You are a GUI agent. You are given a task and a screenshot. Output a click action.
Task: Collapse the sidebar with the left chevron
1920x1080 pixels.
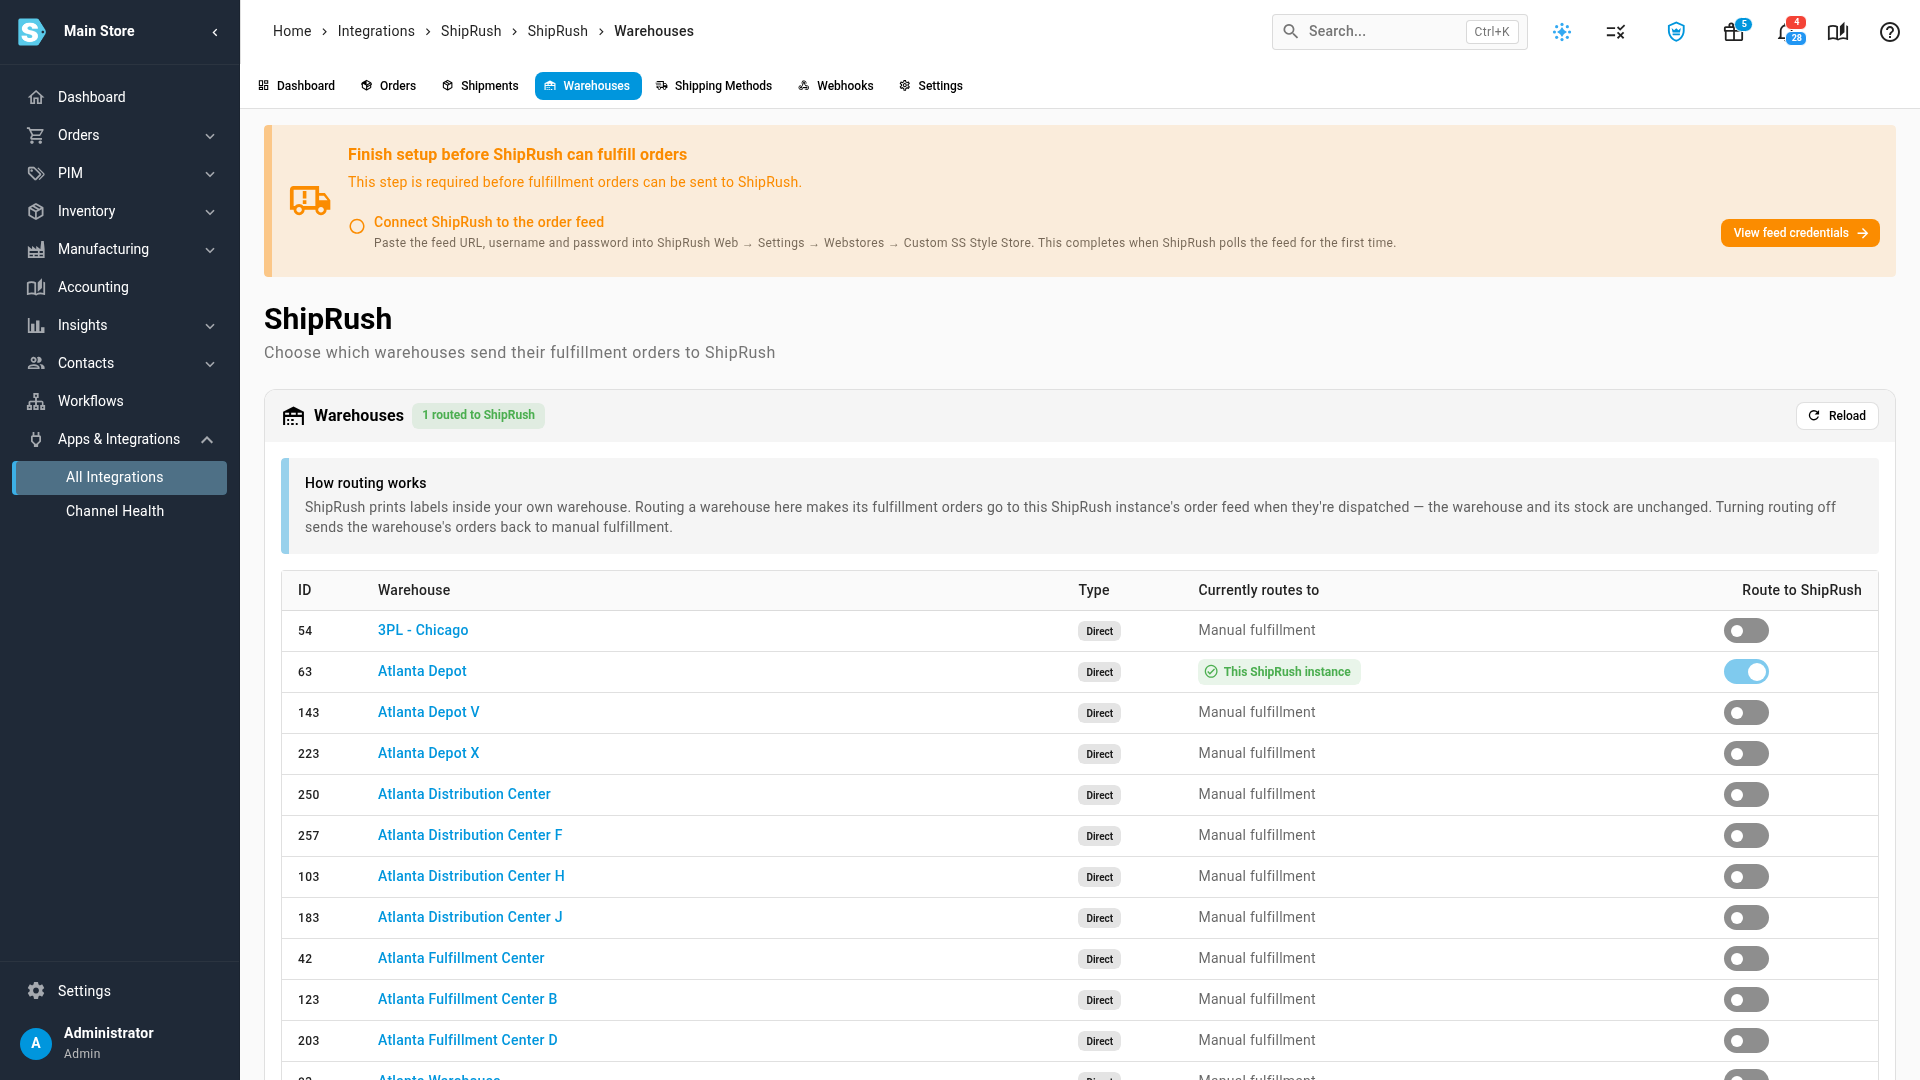click(215, 32)
